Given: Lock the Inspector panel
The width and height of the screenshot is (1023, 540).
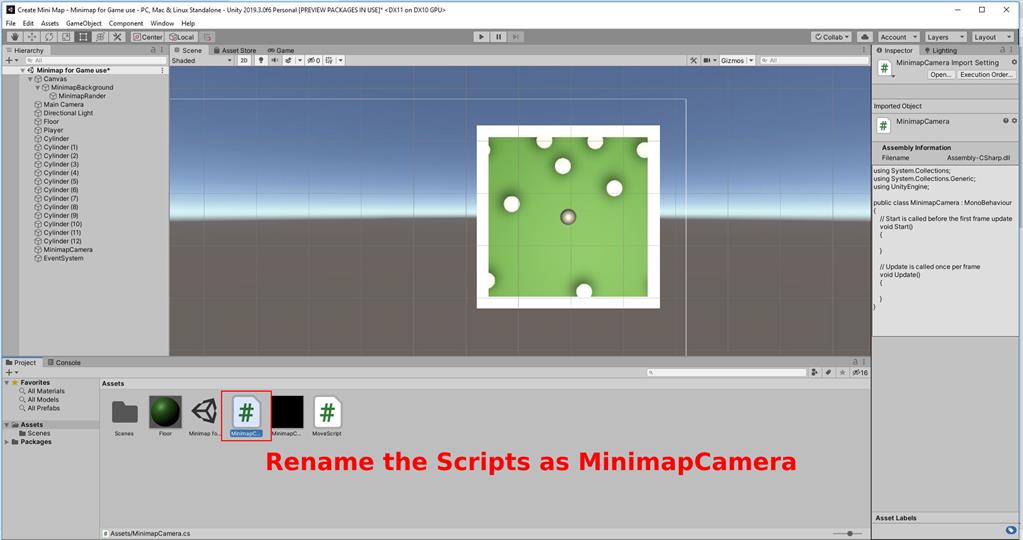Looking at the screenshot, I should [1003, 50].
